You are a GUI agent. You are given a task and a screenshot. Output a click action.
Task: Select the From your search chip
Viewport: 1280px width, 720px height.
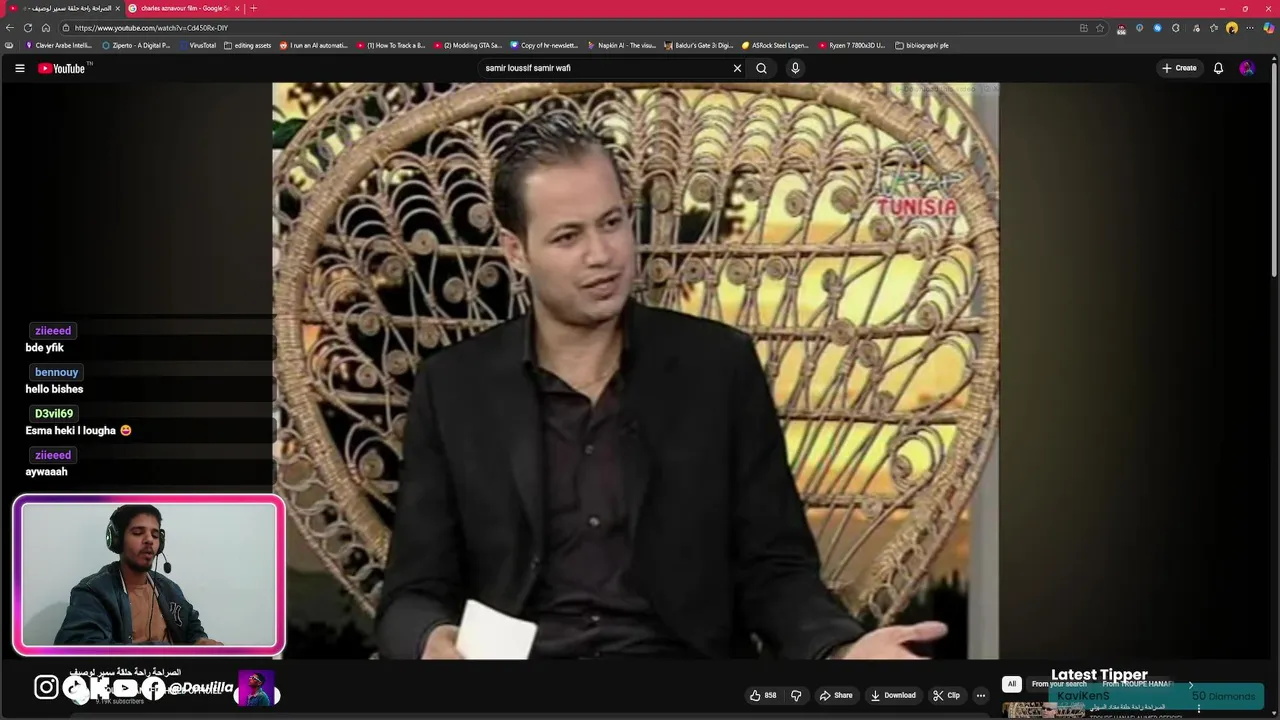(1059, 684)
